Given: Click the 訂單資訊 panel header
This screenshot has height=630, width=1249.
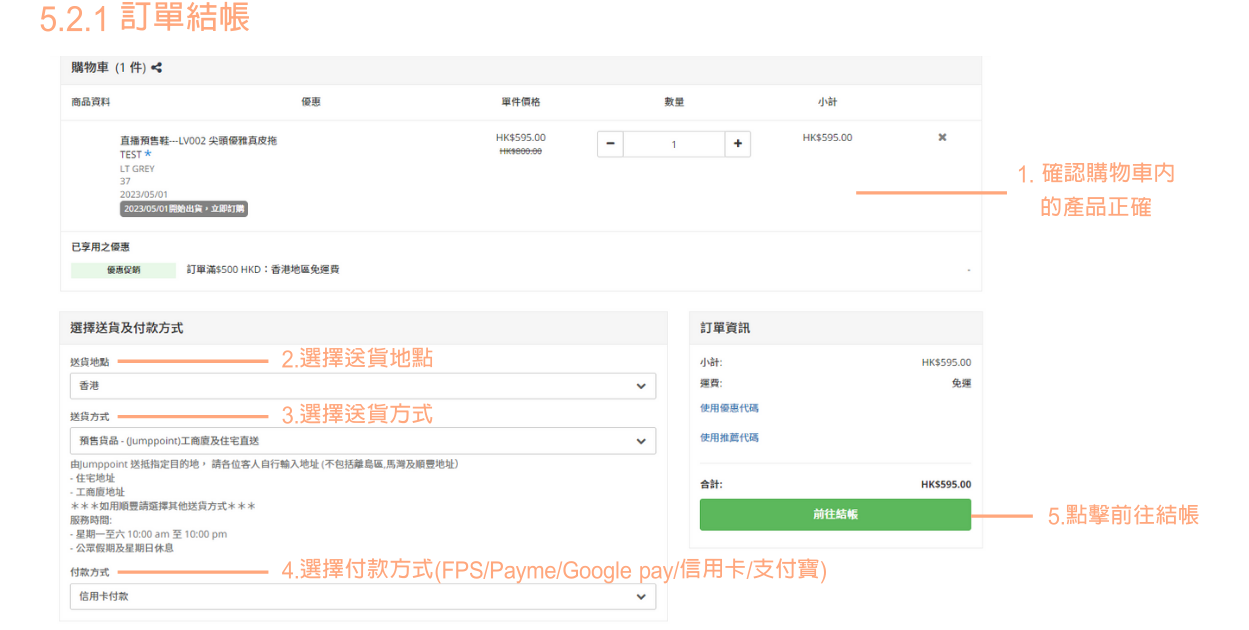Looking at the screenshot, I should click(725, 328).
